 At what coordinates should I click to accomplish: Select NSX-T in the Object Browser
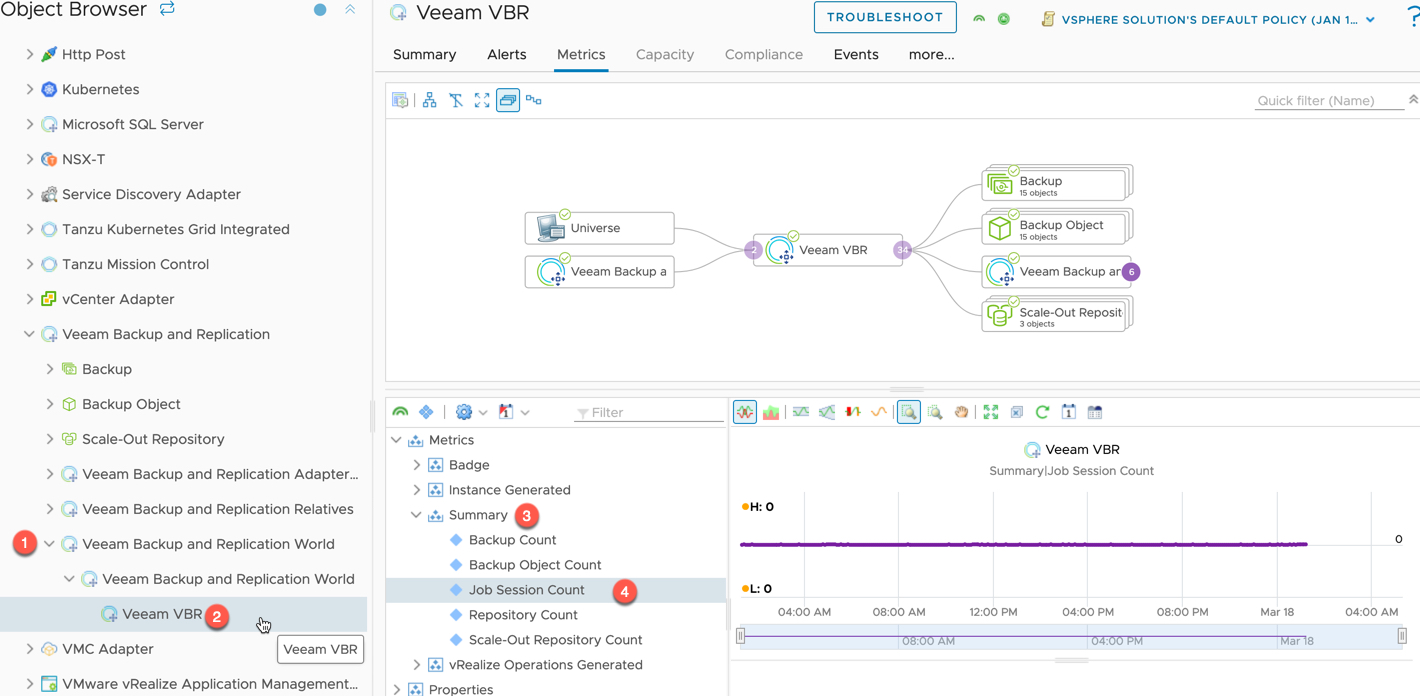coord(83,159)
